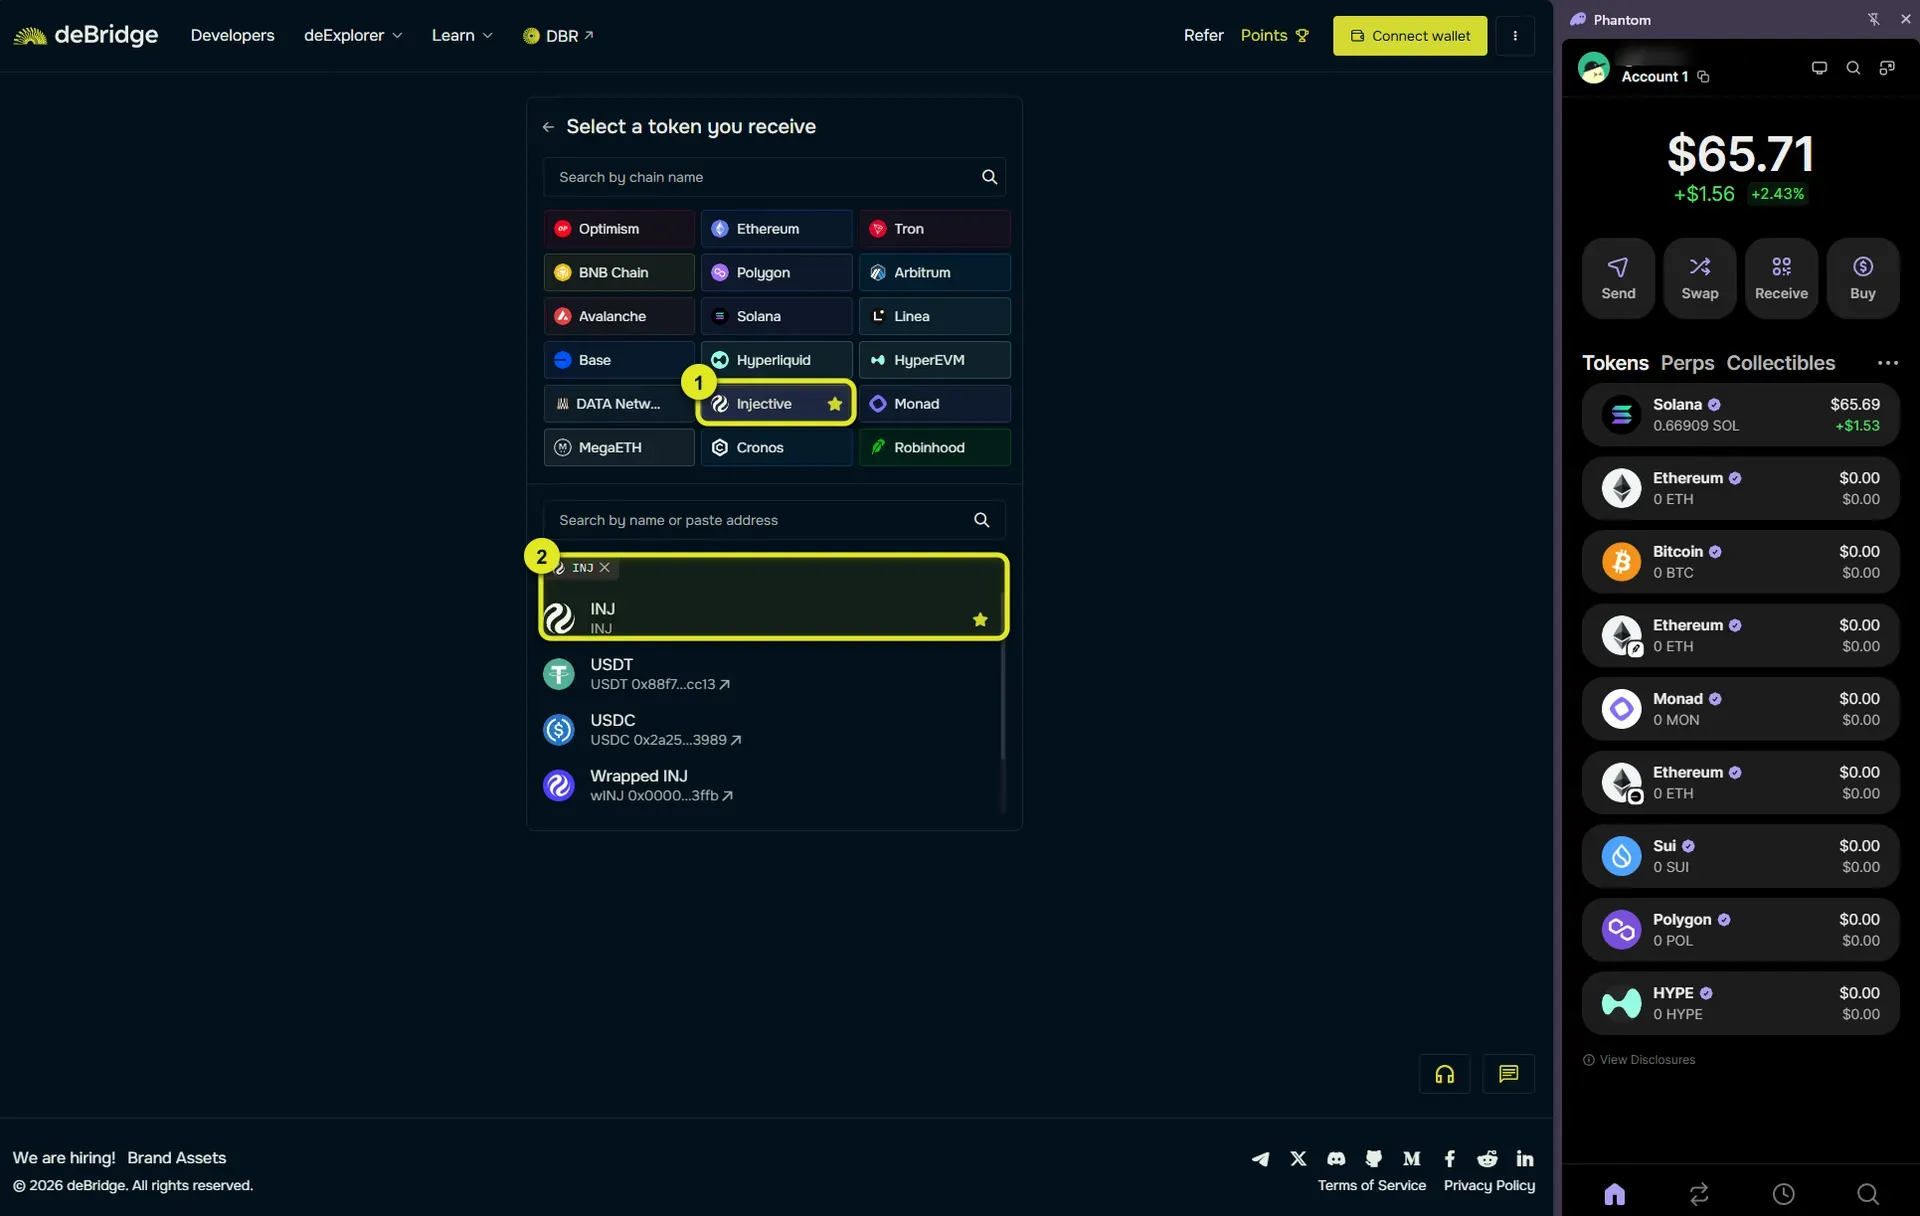The width and height of the screenshot is (1920, 1216).
Task: Click Receive in the Phantom wallet
Action: click(1781, 278)
